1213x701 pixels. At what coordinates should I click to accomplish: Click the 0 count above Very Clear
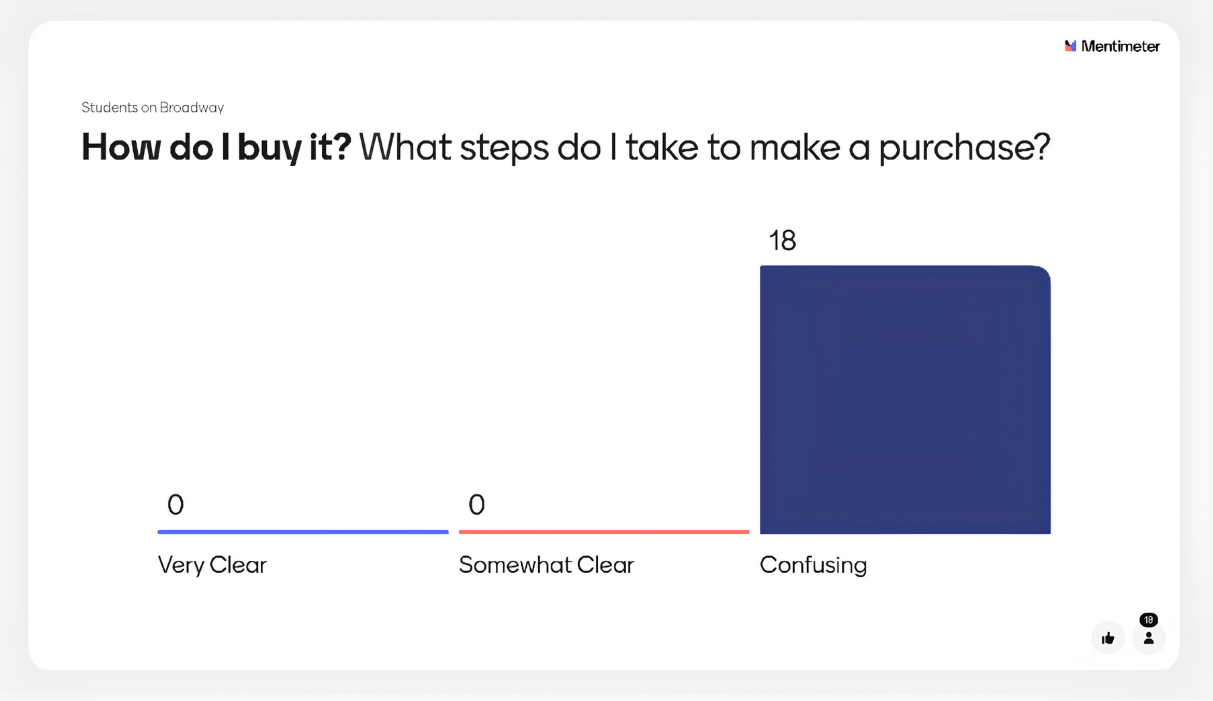pos(175,505)
